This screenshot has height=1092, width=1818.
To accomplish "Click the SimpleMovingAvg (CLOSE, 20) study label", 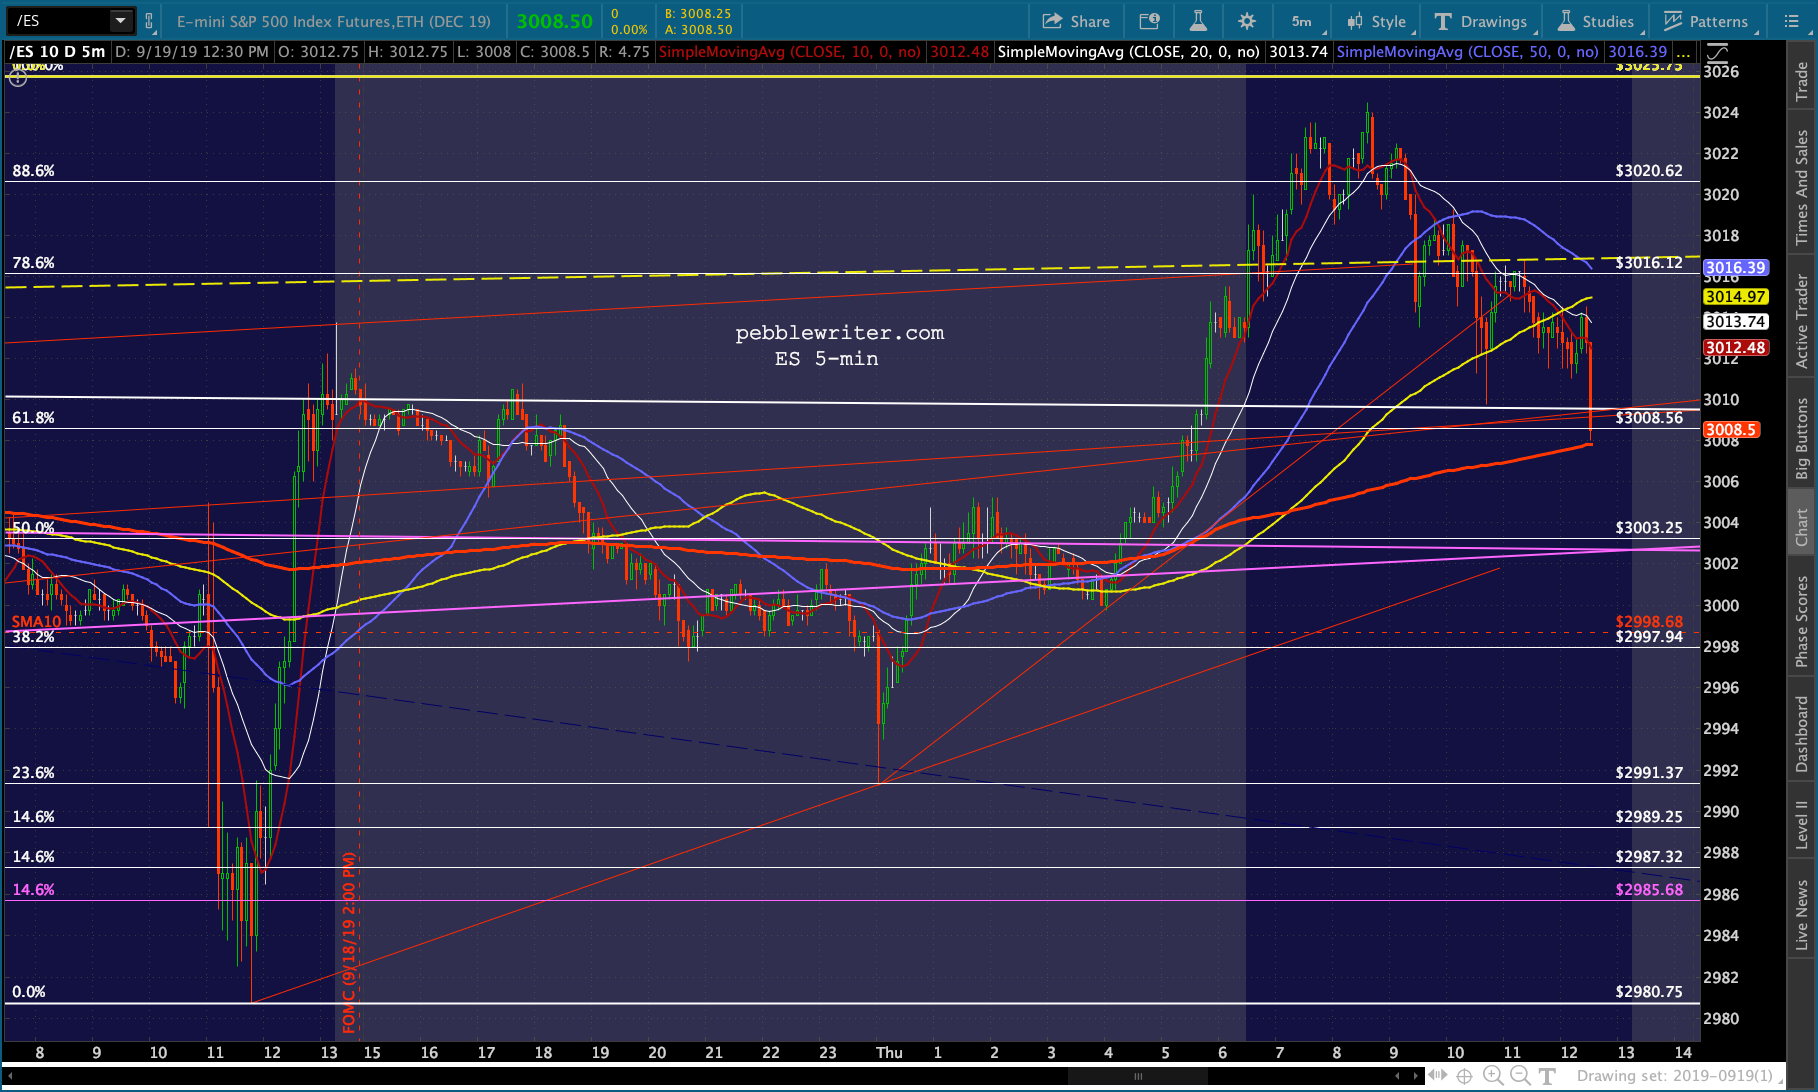I will click(1129, 52).
